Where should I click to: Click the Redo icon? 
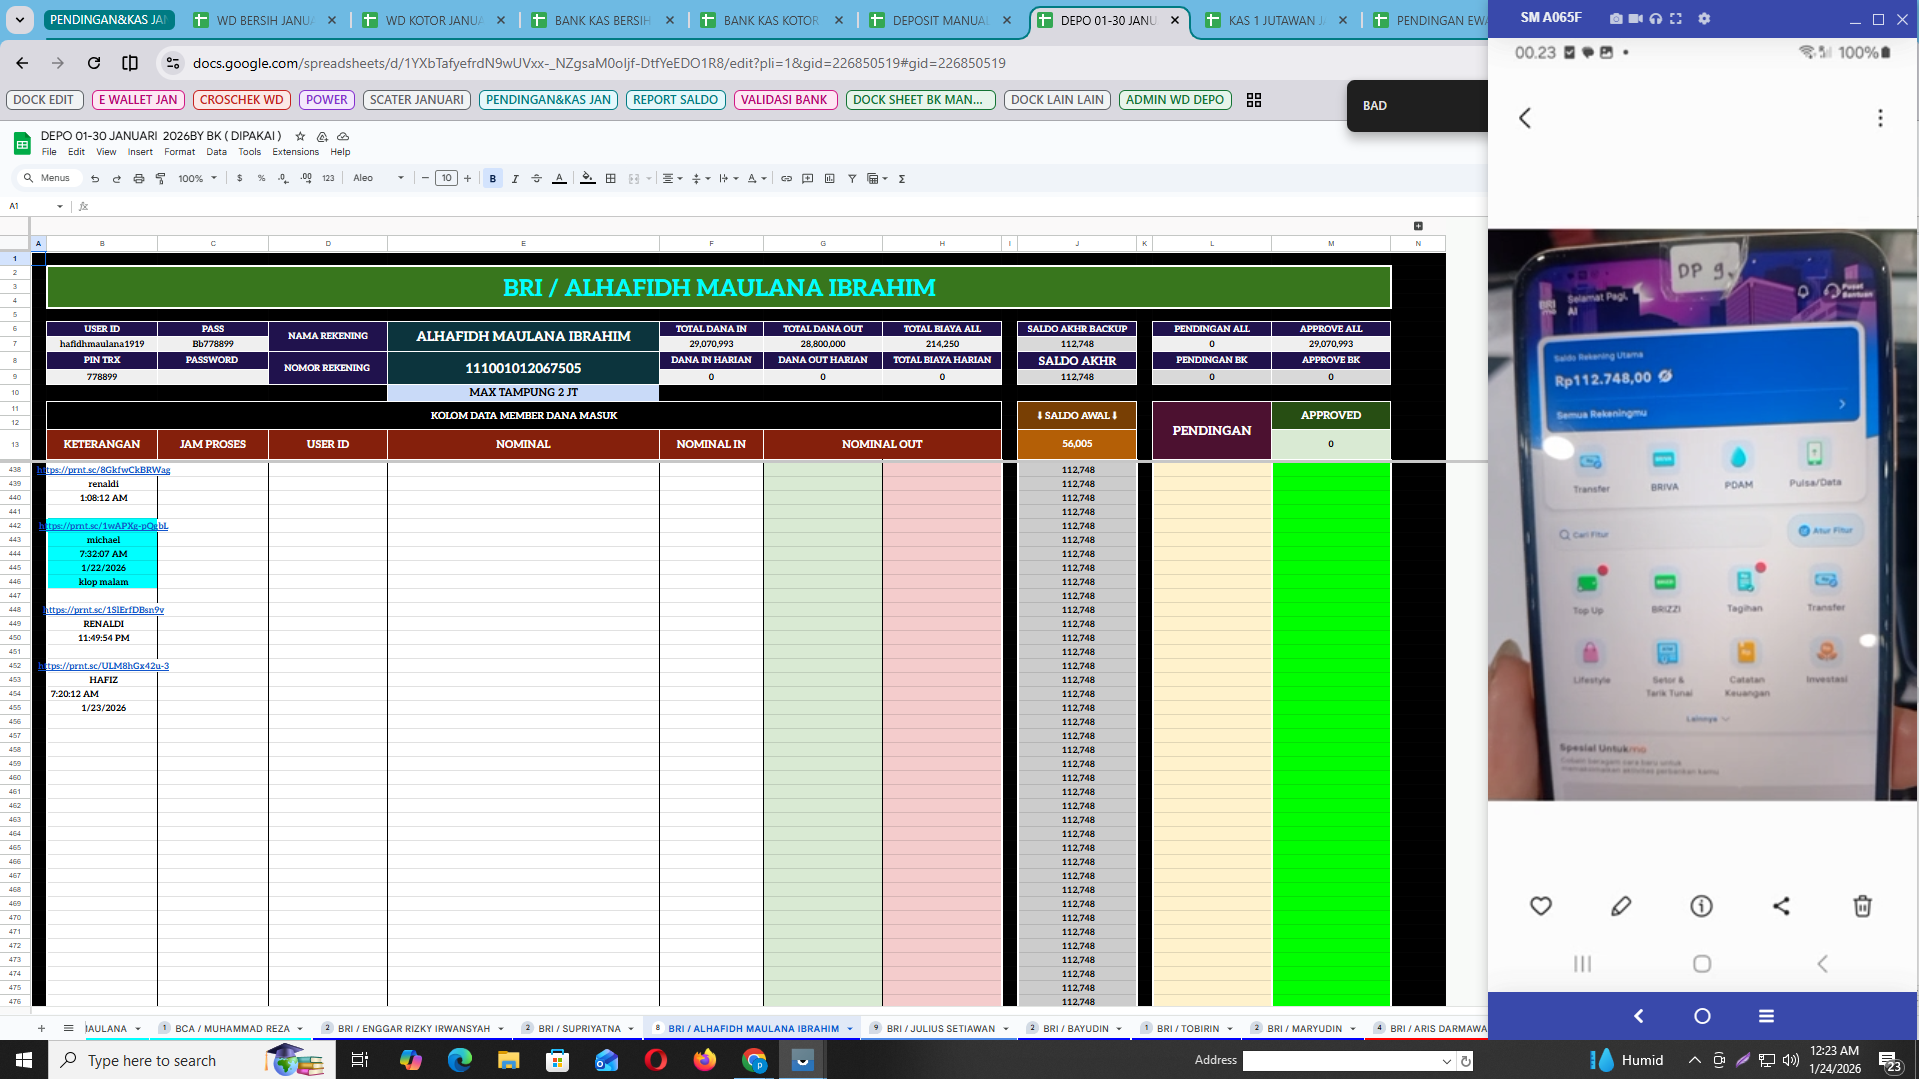(x=116, y=179)
